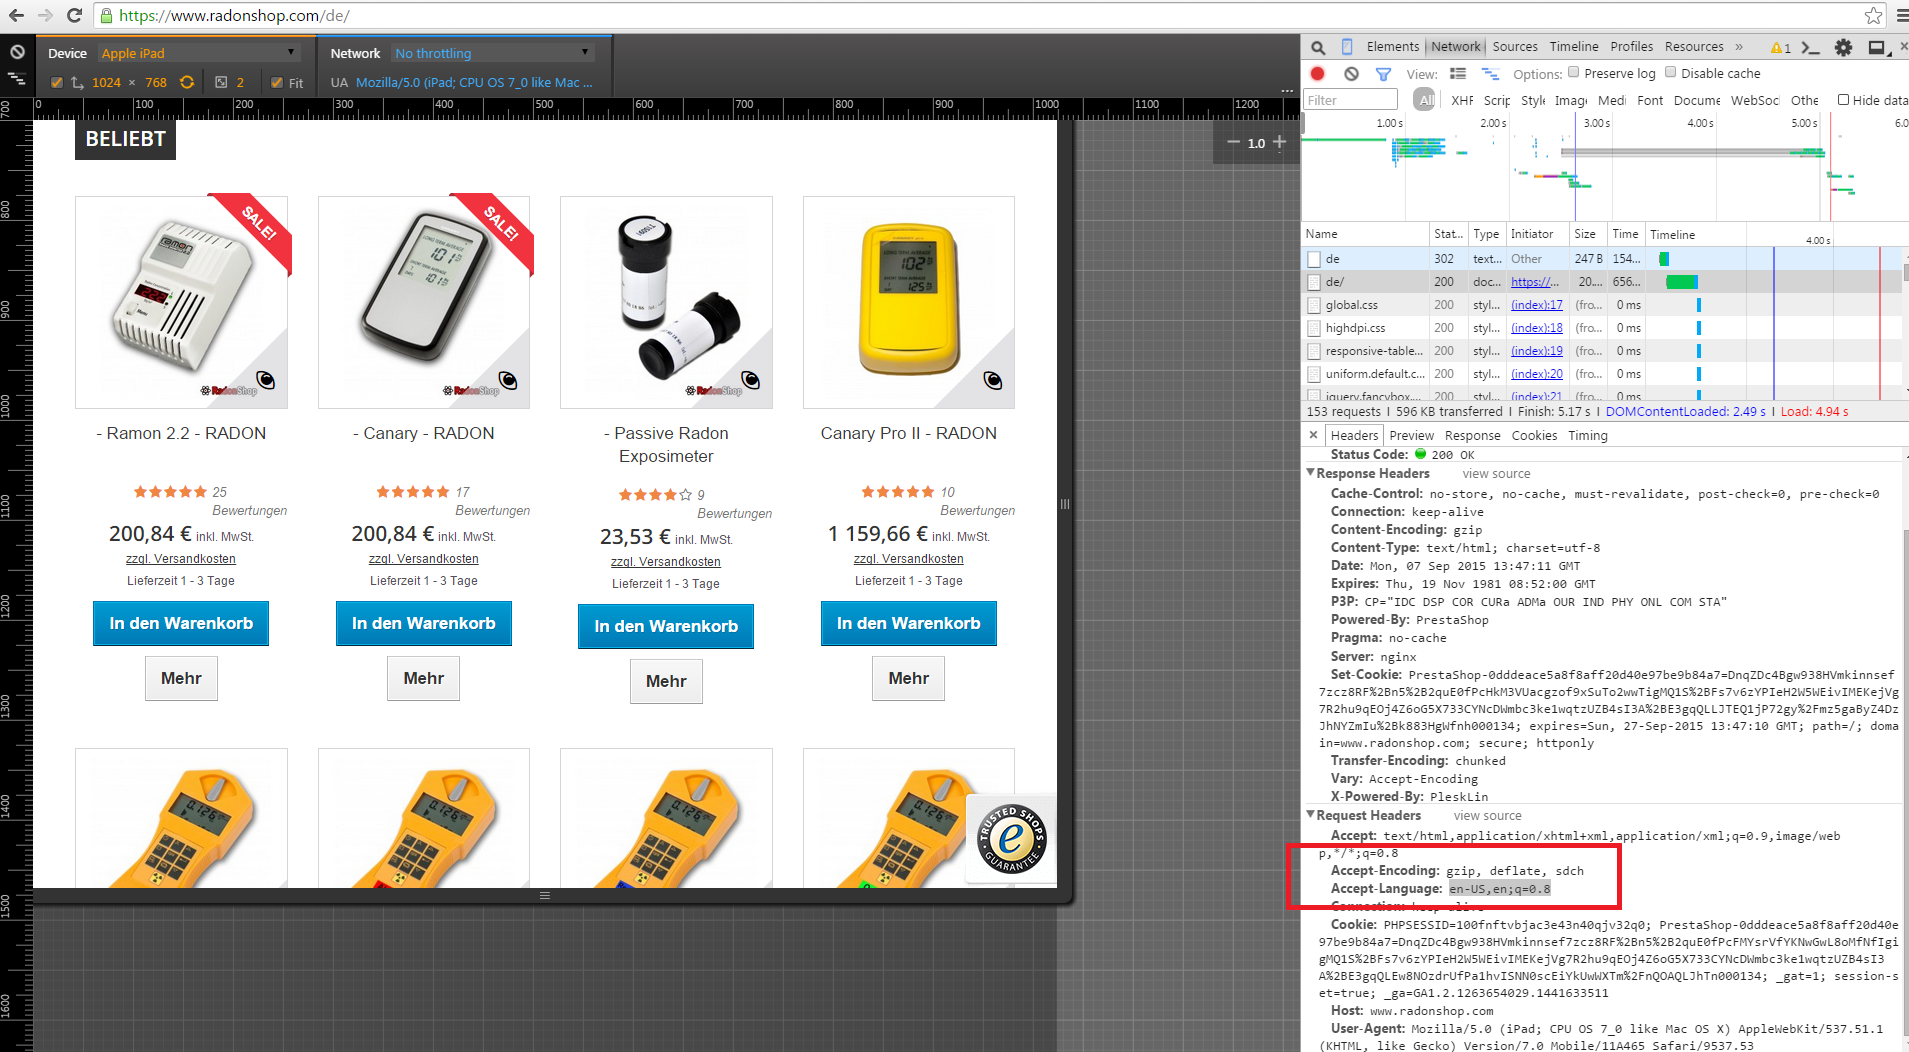Viewport: 1909px width, 1052px height.
Task: Toggle device mode with the phone icon
Action: click(x=1347, y=47)
